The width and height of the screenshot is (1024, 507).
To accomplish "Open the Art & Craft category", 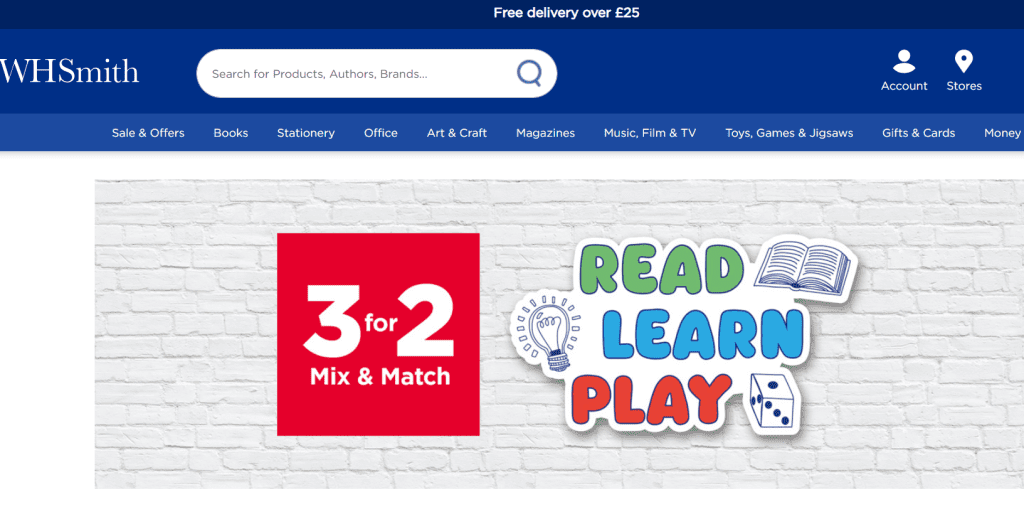I will (457, 133).
